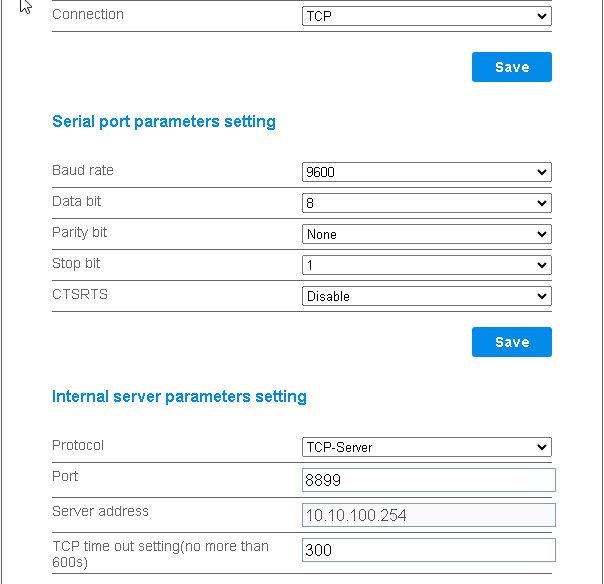Click the Server address label
Viewport: 604px width, 584px height.
pos(100,511)
